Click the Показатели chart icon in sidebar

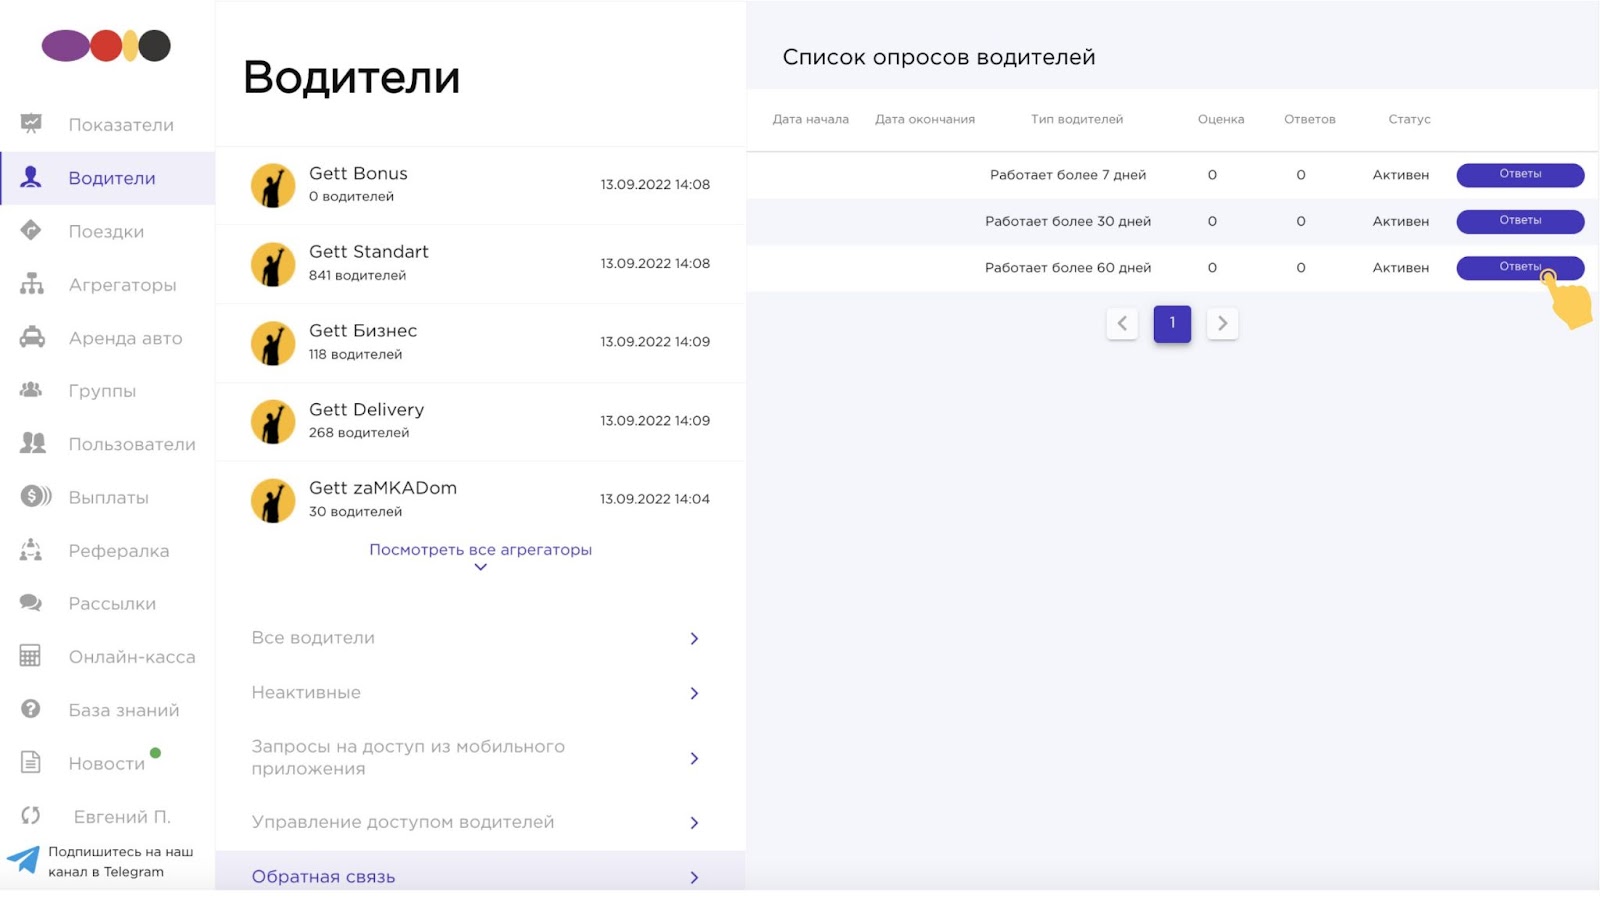pyautogui.click(x=31, y=124)
